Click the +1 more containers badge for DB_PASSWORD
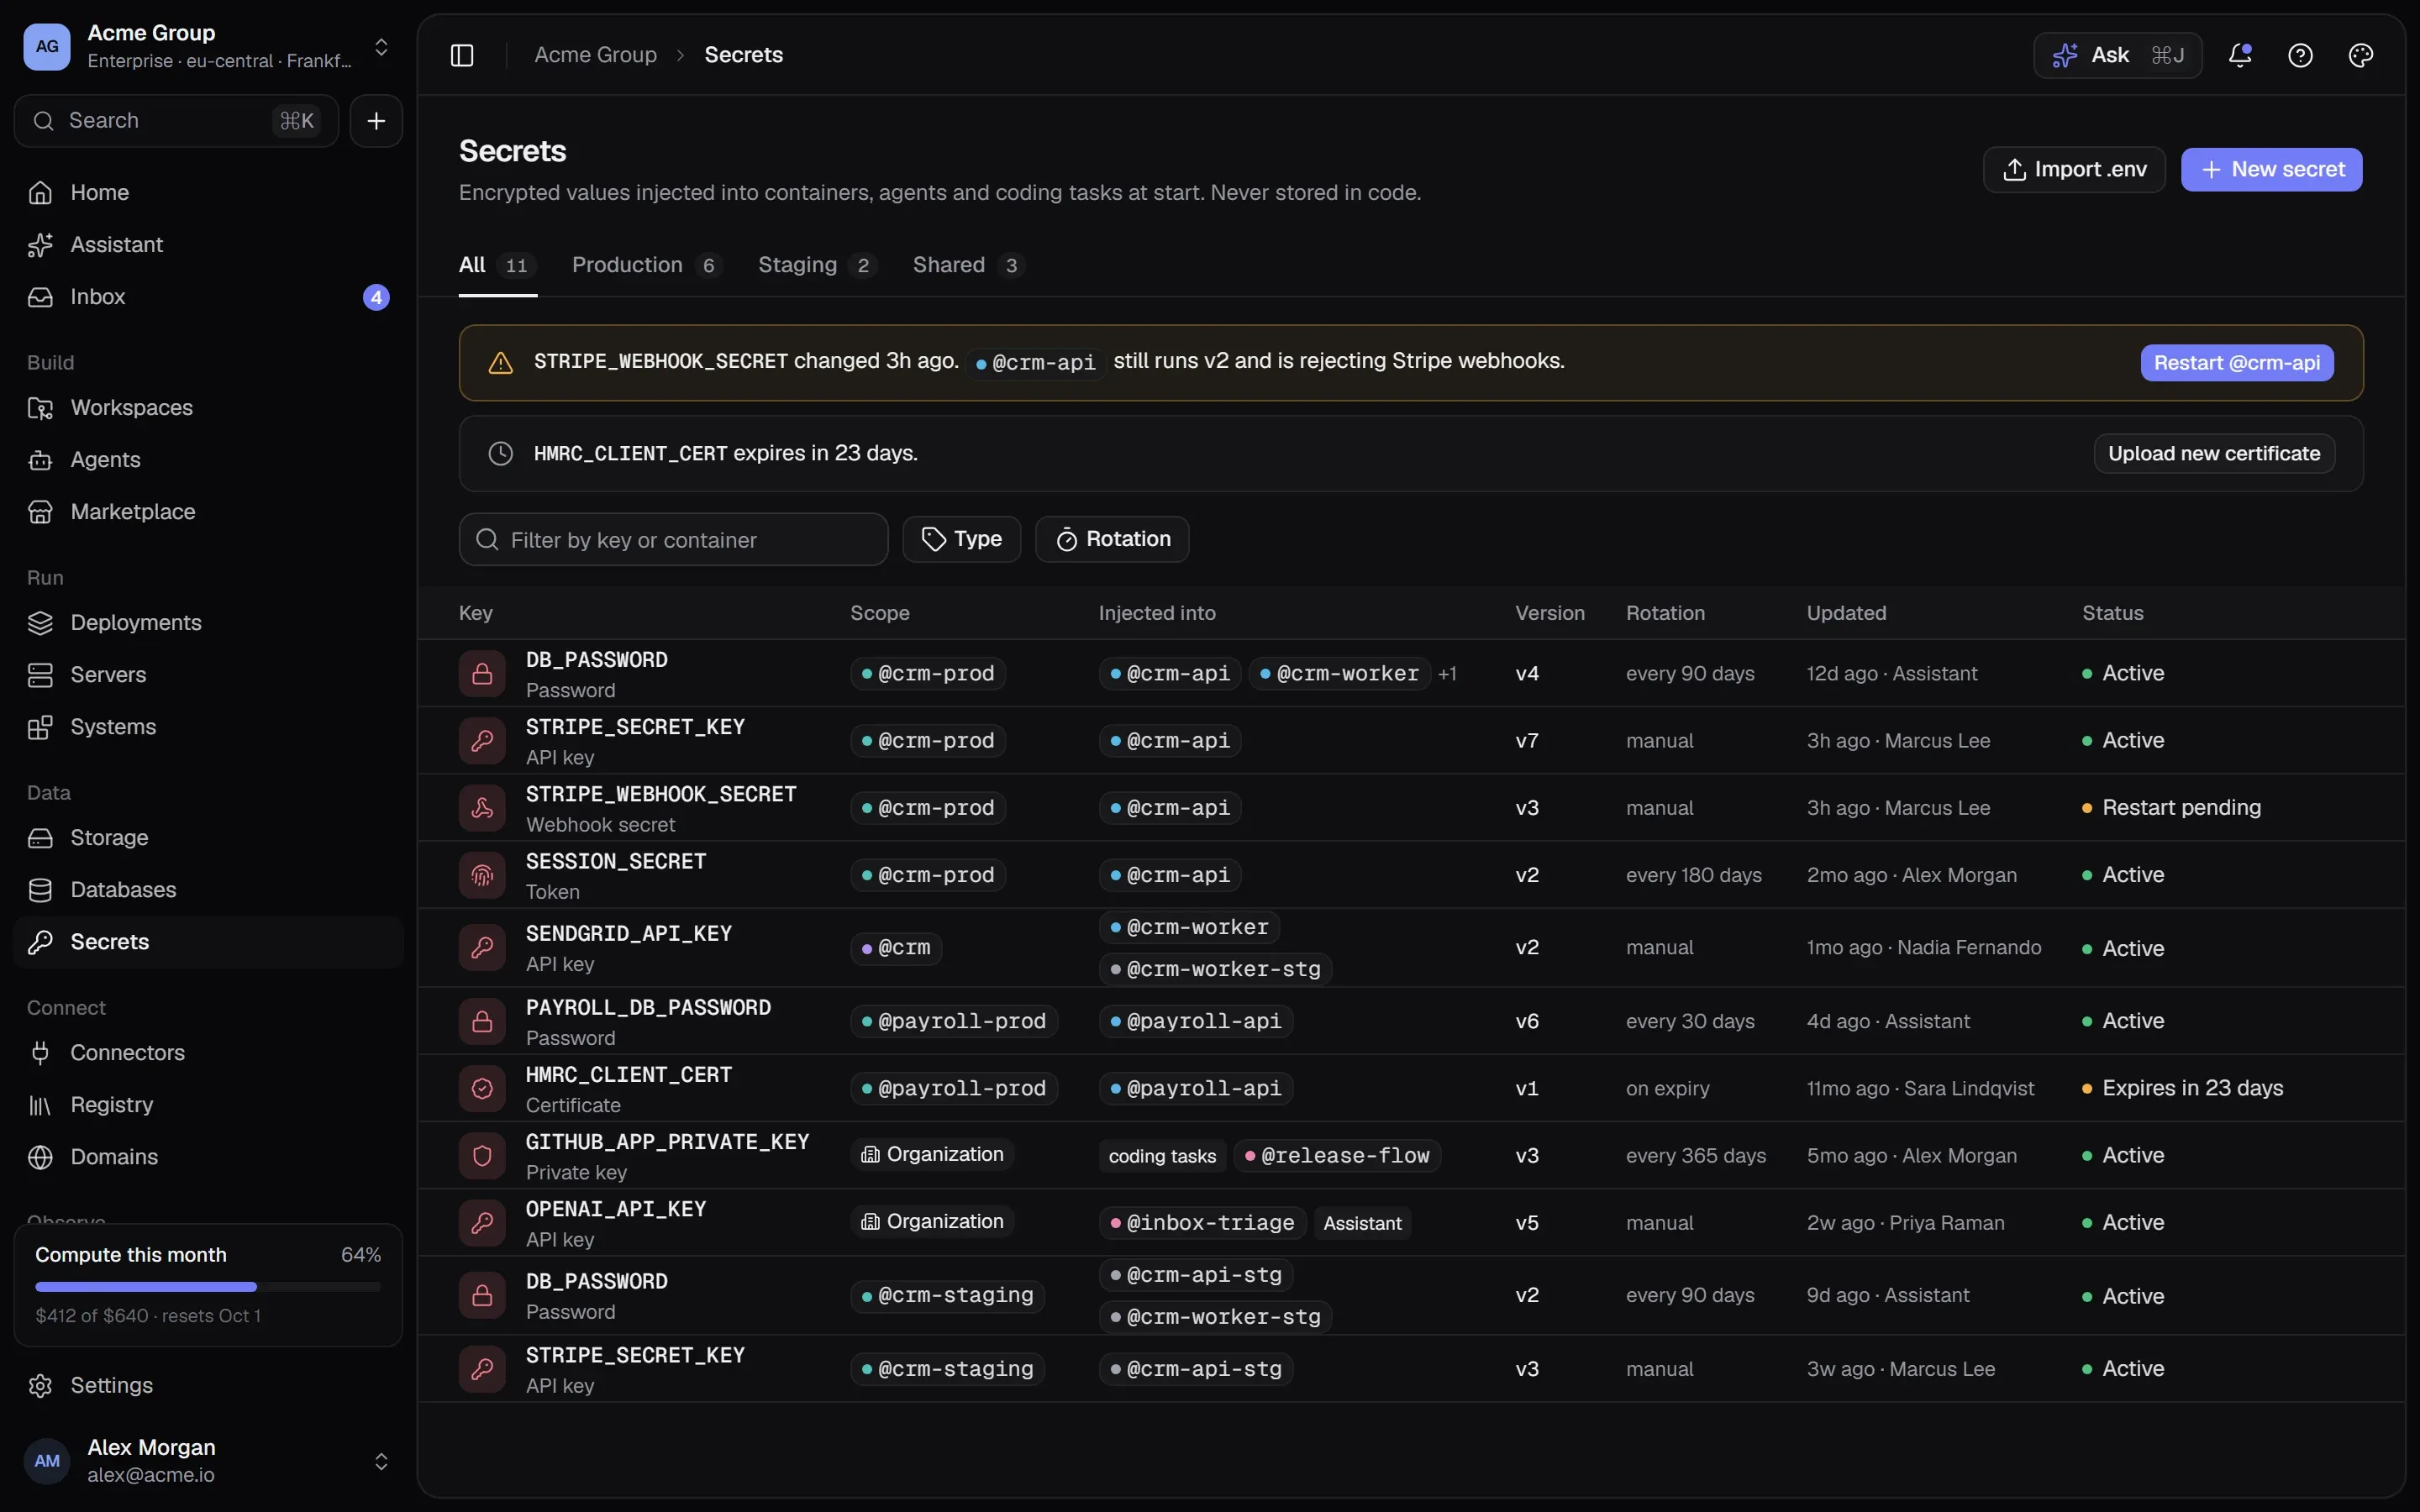2420x1512 pixels. 1447,674
